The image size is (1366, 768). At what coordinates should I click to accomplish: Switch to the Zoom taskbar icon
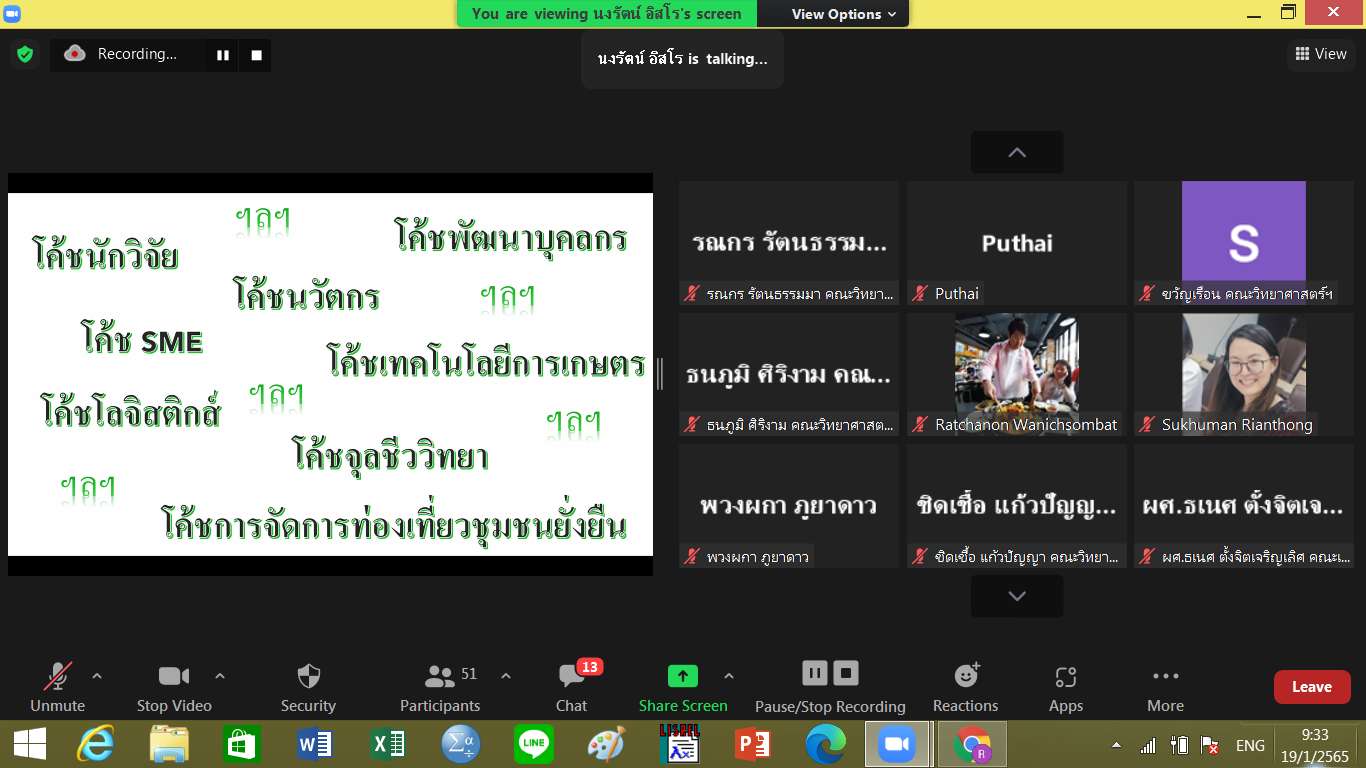click(x=898, y=745)
